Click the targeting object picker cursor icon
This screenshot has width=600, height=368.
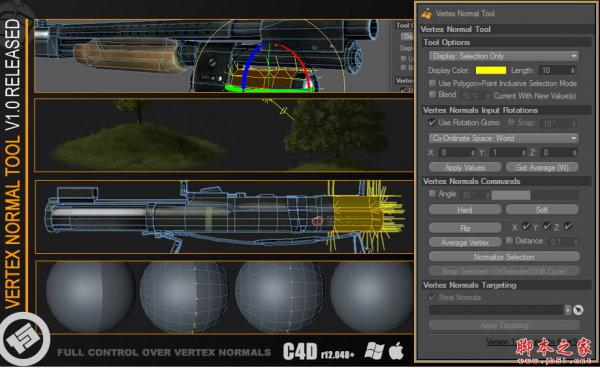pos(578,310)
